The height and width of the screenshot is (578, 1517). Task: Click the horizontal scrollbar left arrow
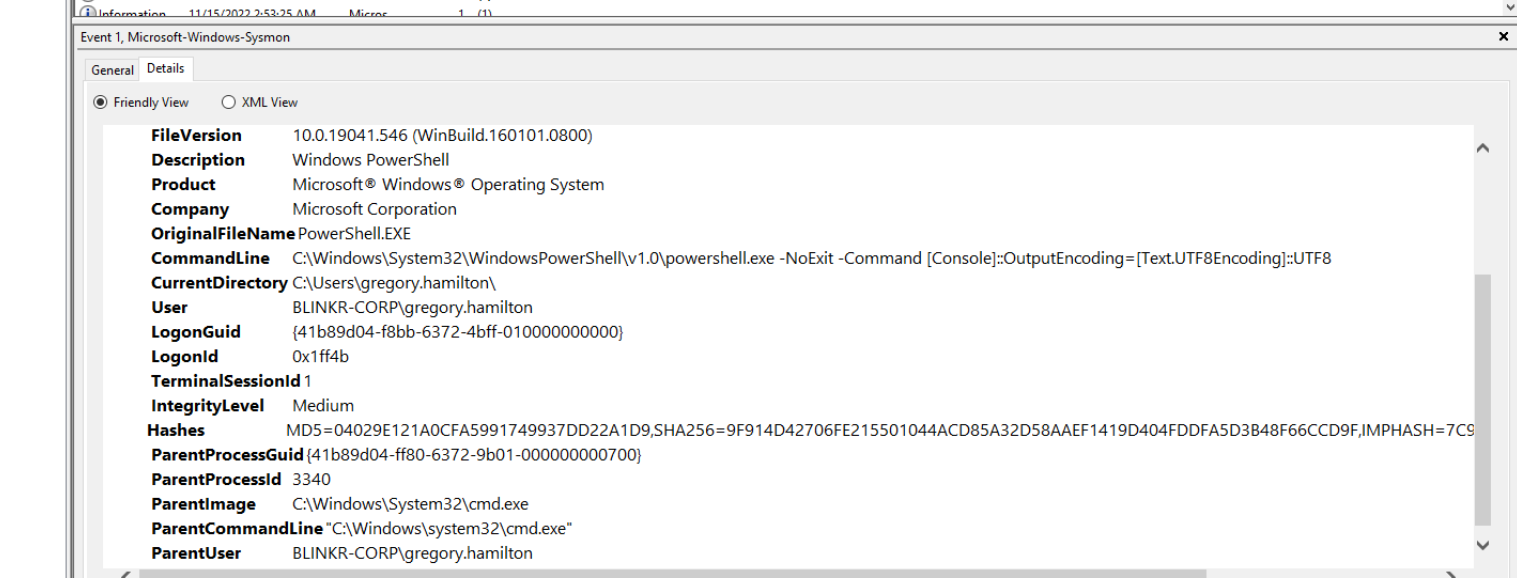click(125, 574)
